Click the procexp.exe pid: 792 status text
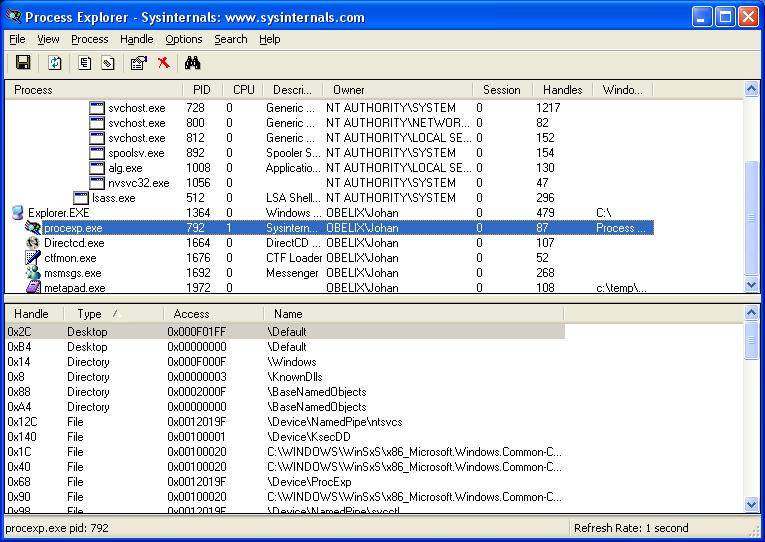Image resolution: width=765 pixels, height=542 pixels. [x=57, y=528]
